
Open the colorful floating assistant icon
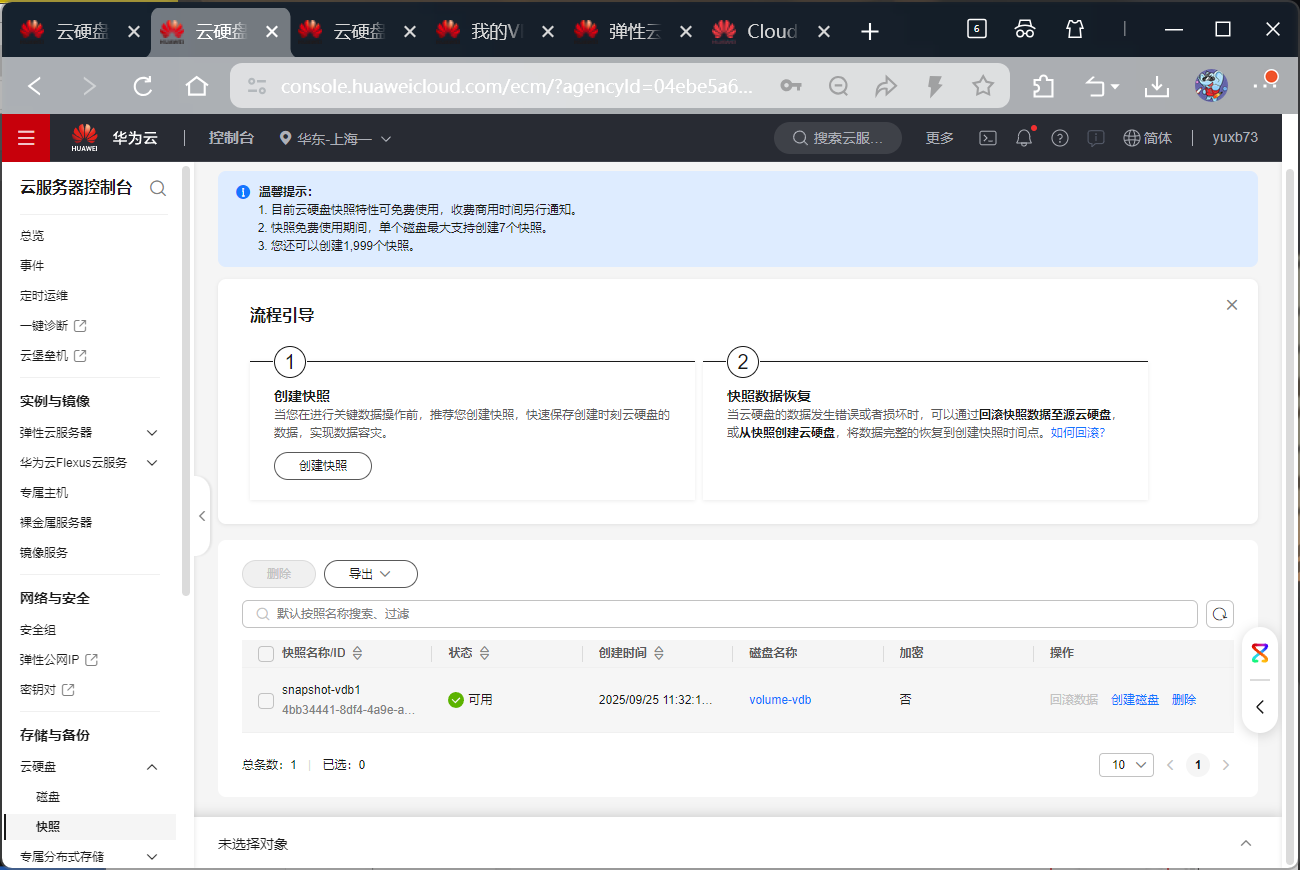pos(1260,654)
